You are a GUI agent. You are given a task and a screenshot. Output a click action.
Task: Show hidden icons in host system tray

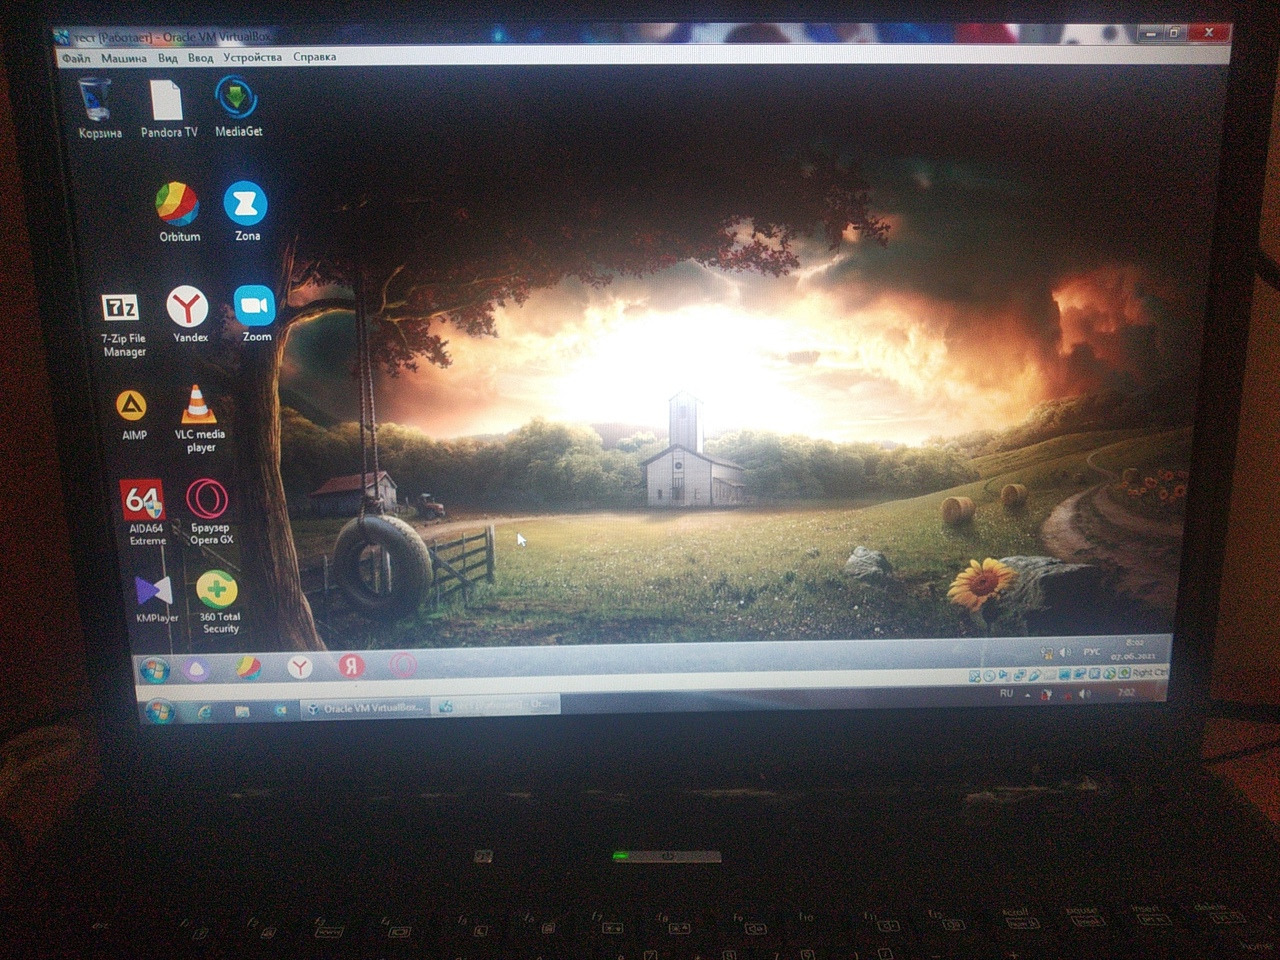pyautogui.click(x=1027, y=694)
